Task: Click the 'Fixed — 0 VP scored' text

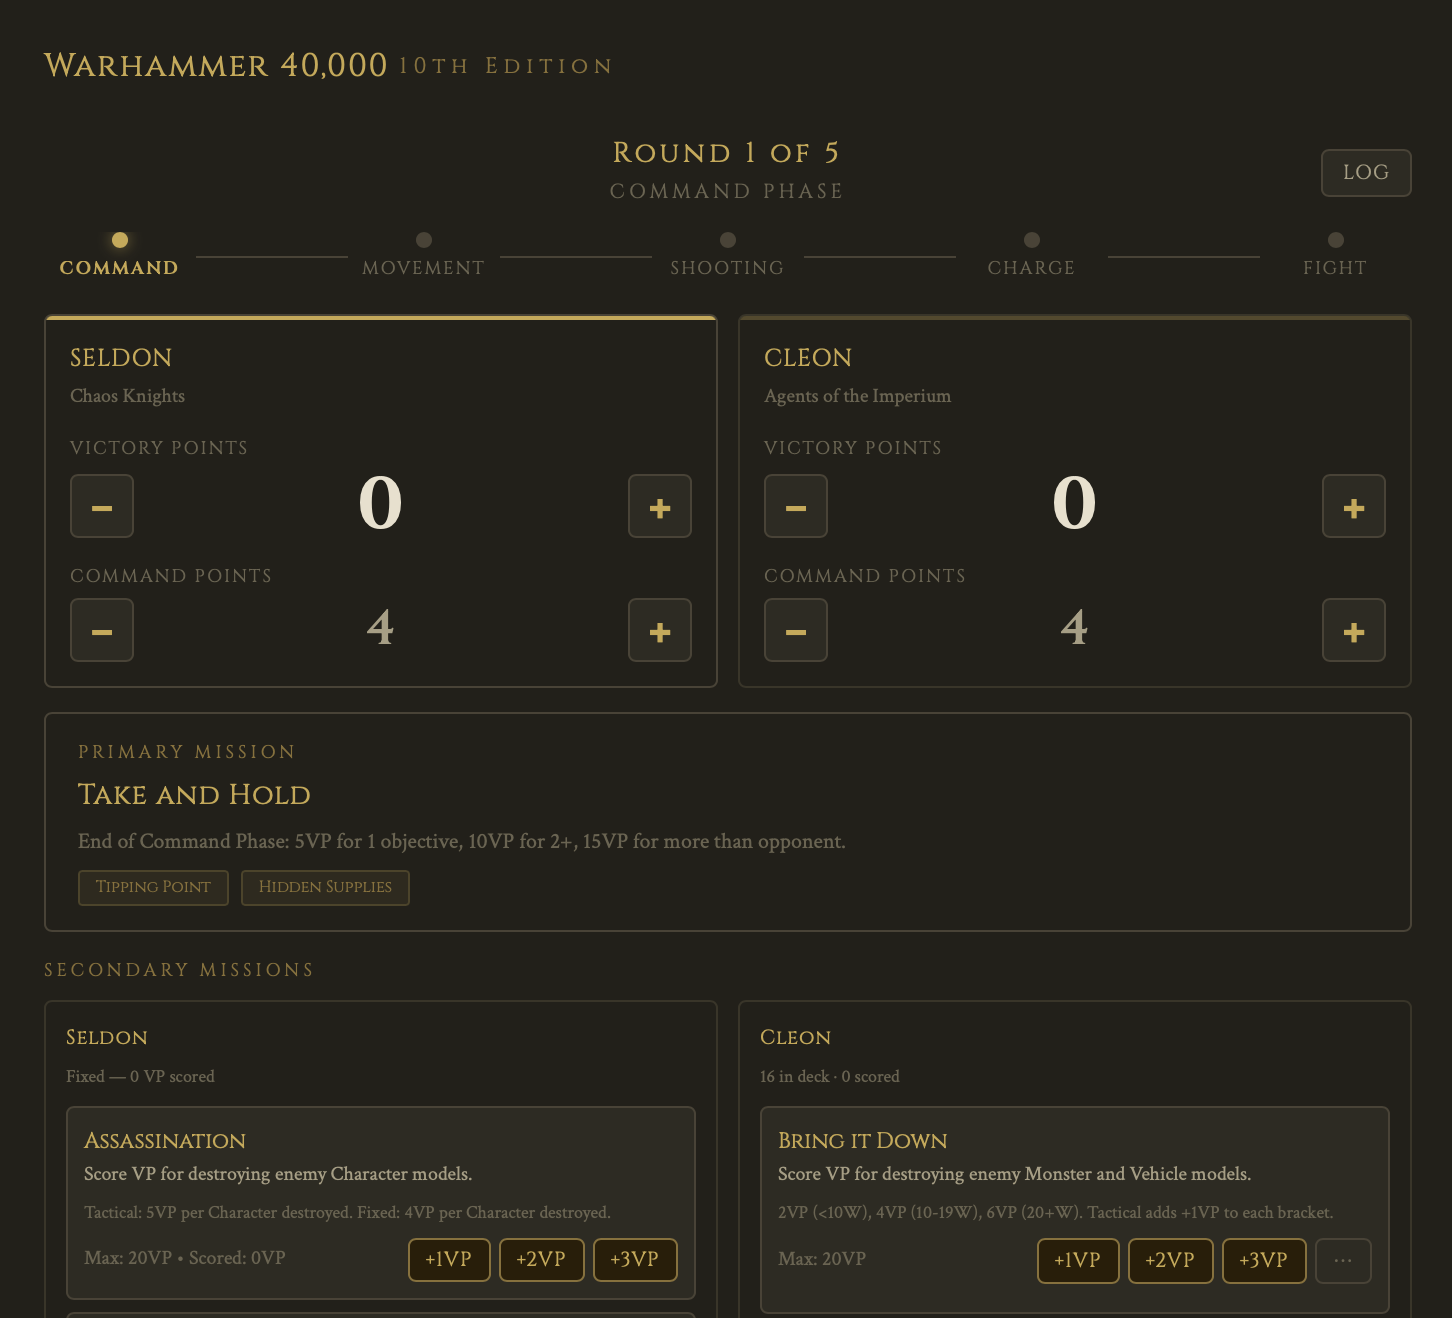Action: (x=140, y=1077)
